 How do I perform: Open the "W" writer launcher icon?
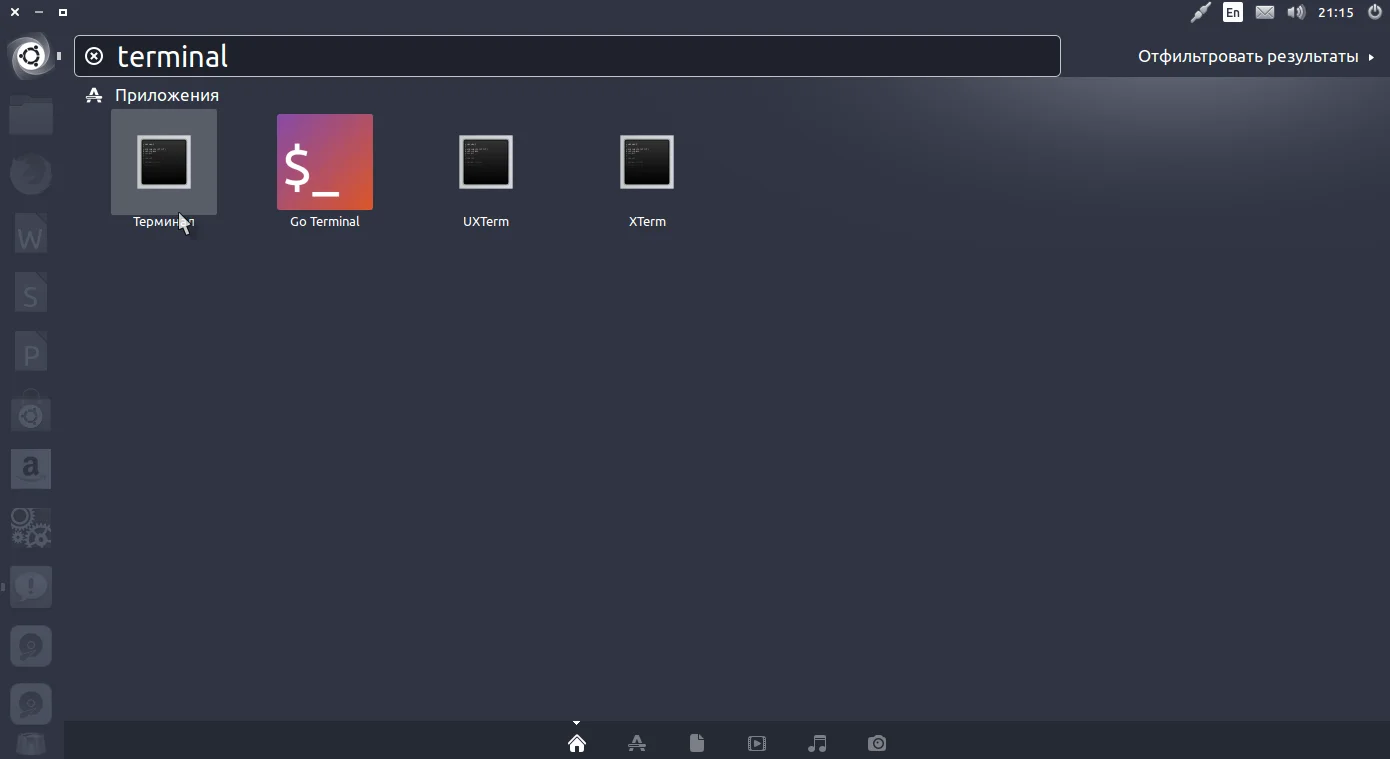point(31,234)
